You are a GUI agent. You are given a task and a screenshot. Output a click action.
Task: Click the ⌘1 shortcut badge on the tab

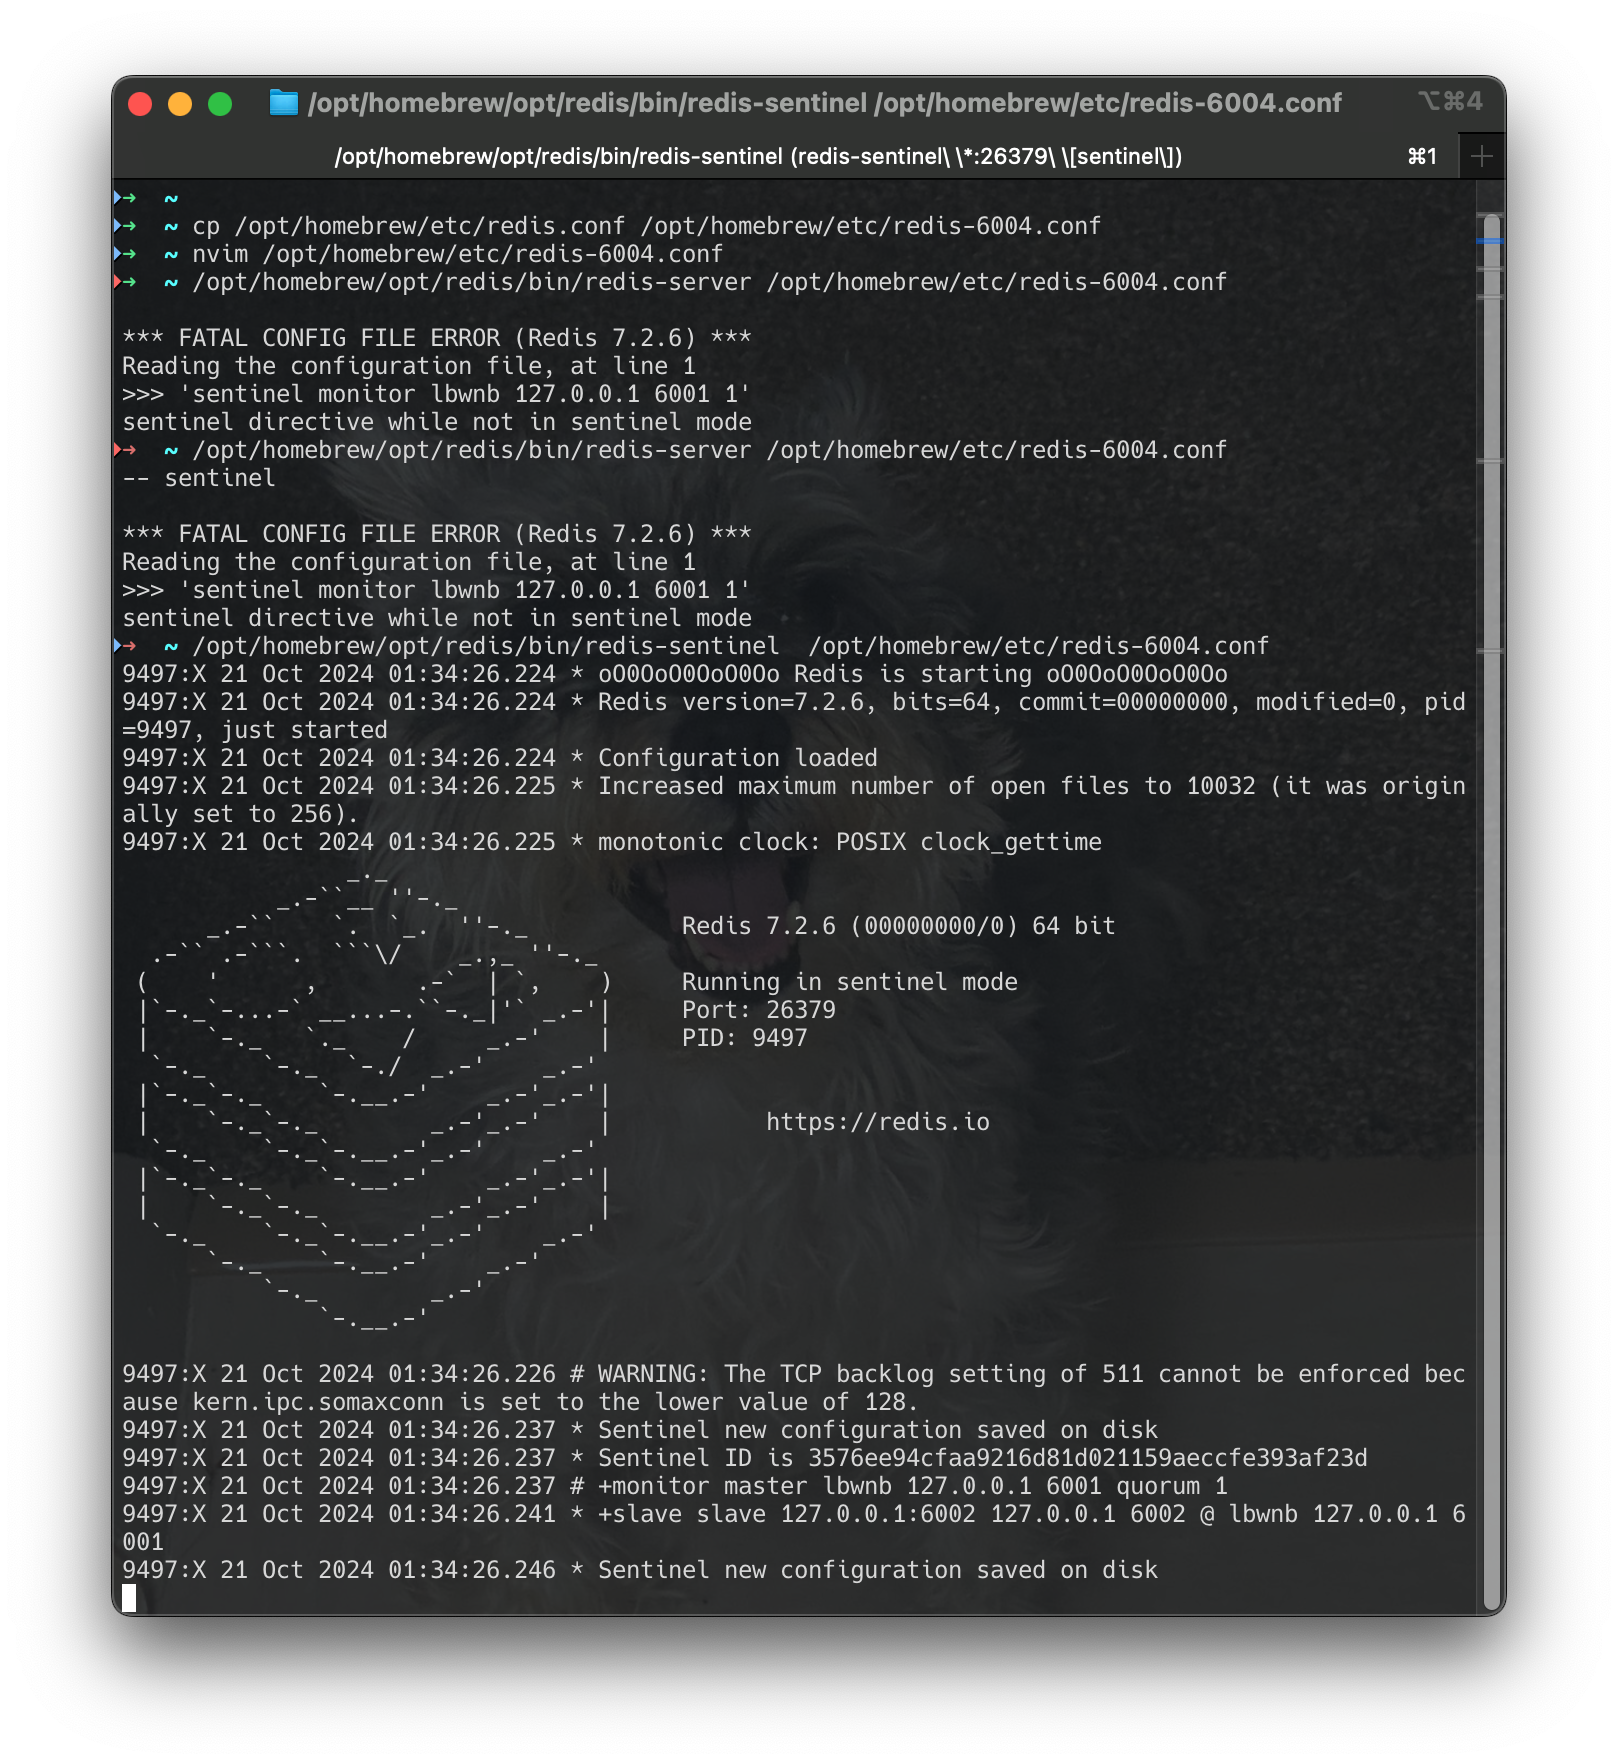[1420, 156]
